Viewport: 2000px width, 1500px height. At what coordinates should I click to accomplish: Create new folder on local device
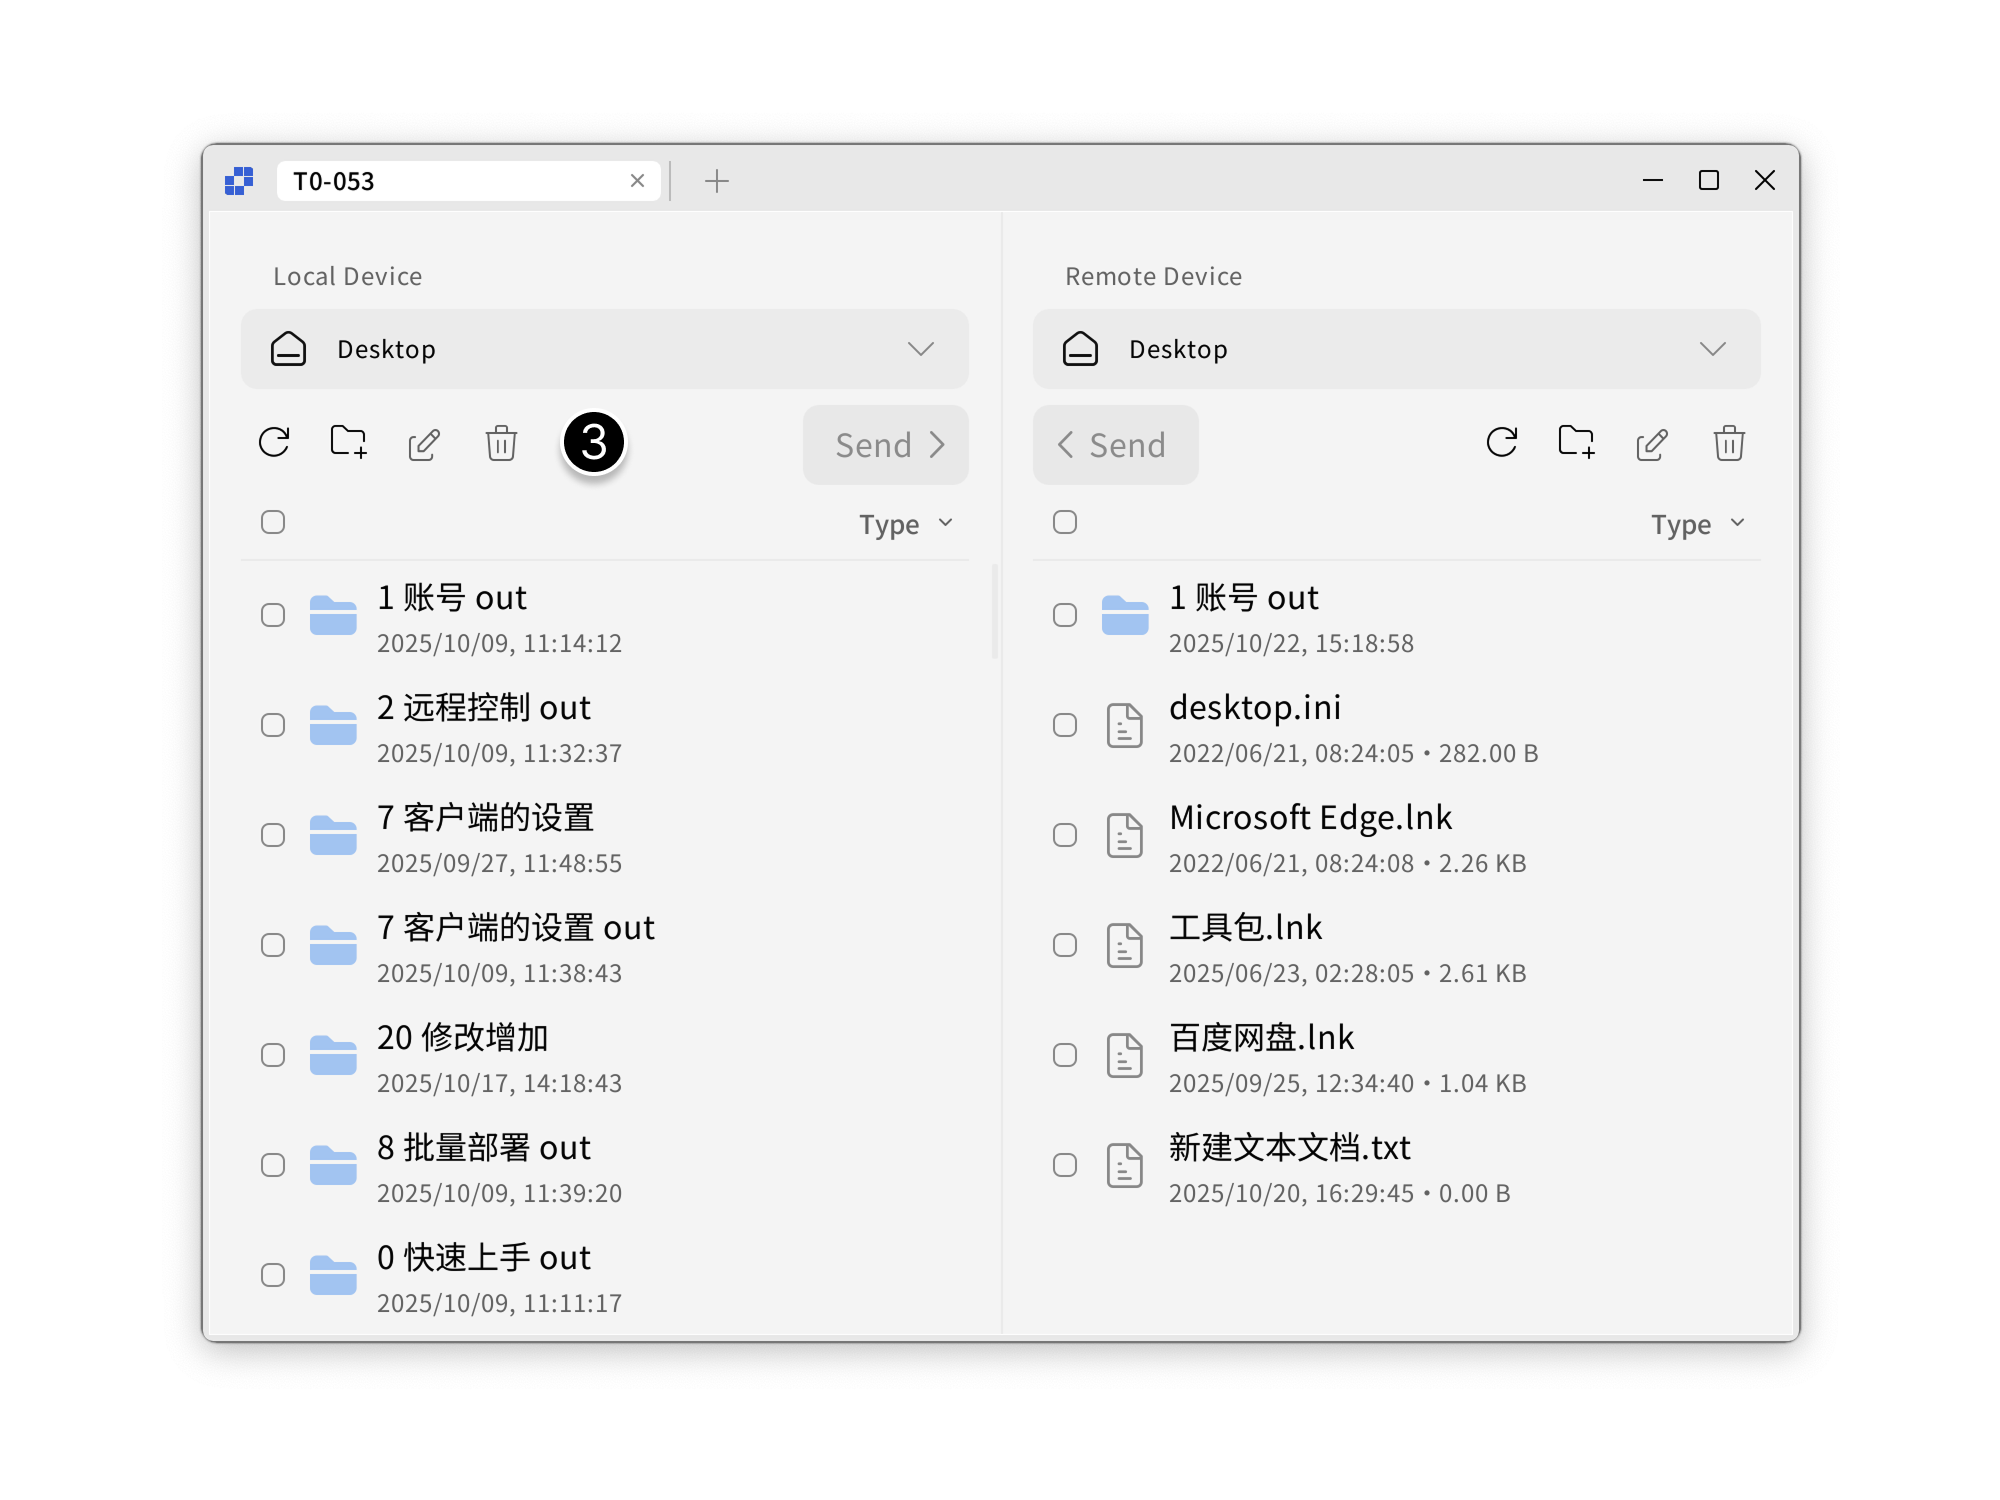348,443
